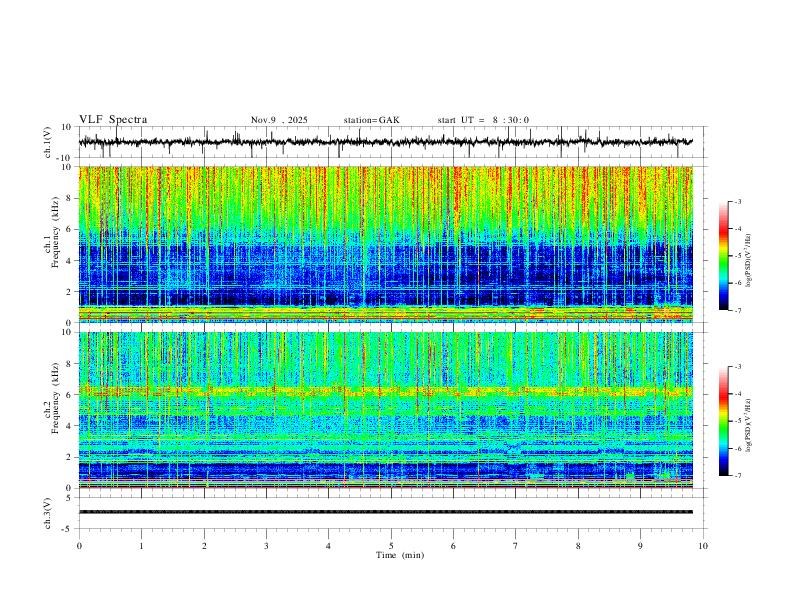The height and width of the screenshot is (612, 792).
Task: Click the "-3" label on ch.1 colorbar
Action: (x=738, y=201)
